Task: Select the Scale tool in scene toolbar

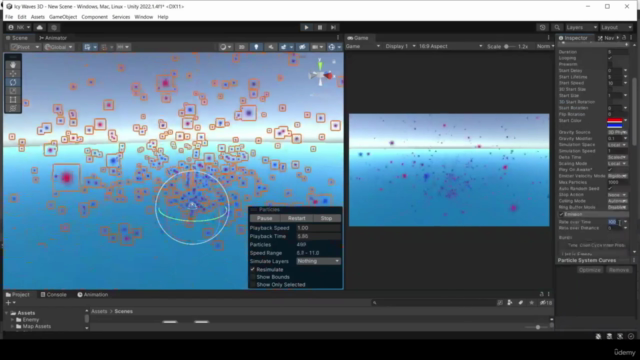Action: pyautogui.click(x=13, y=91)
